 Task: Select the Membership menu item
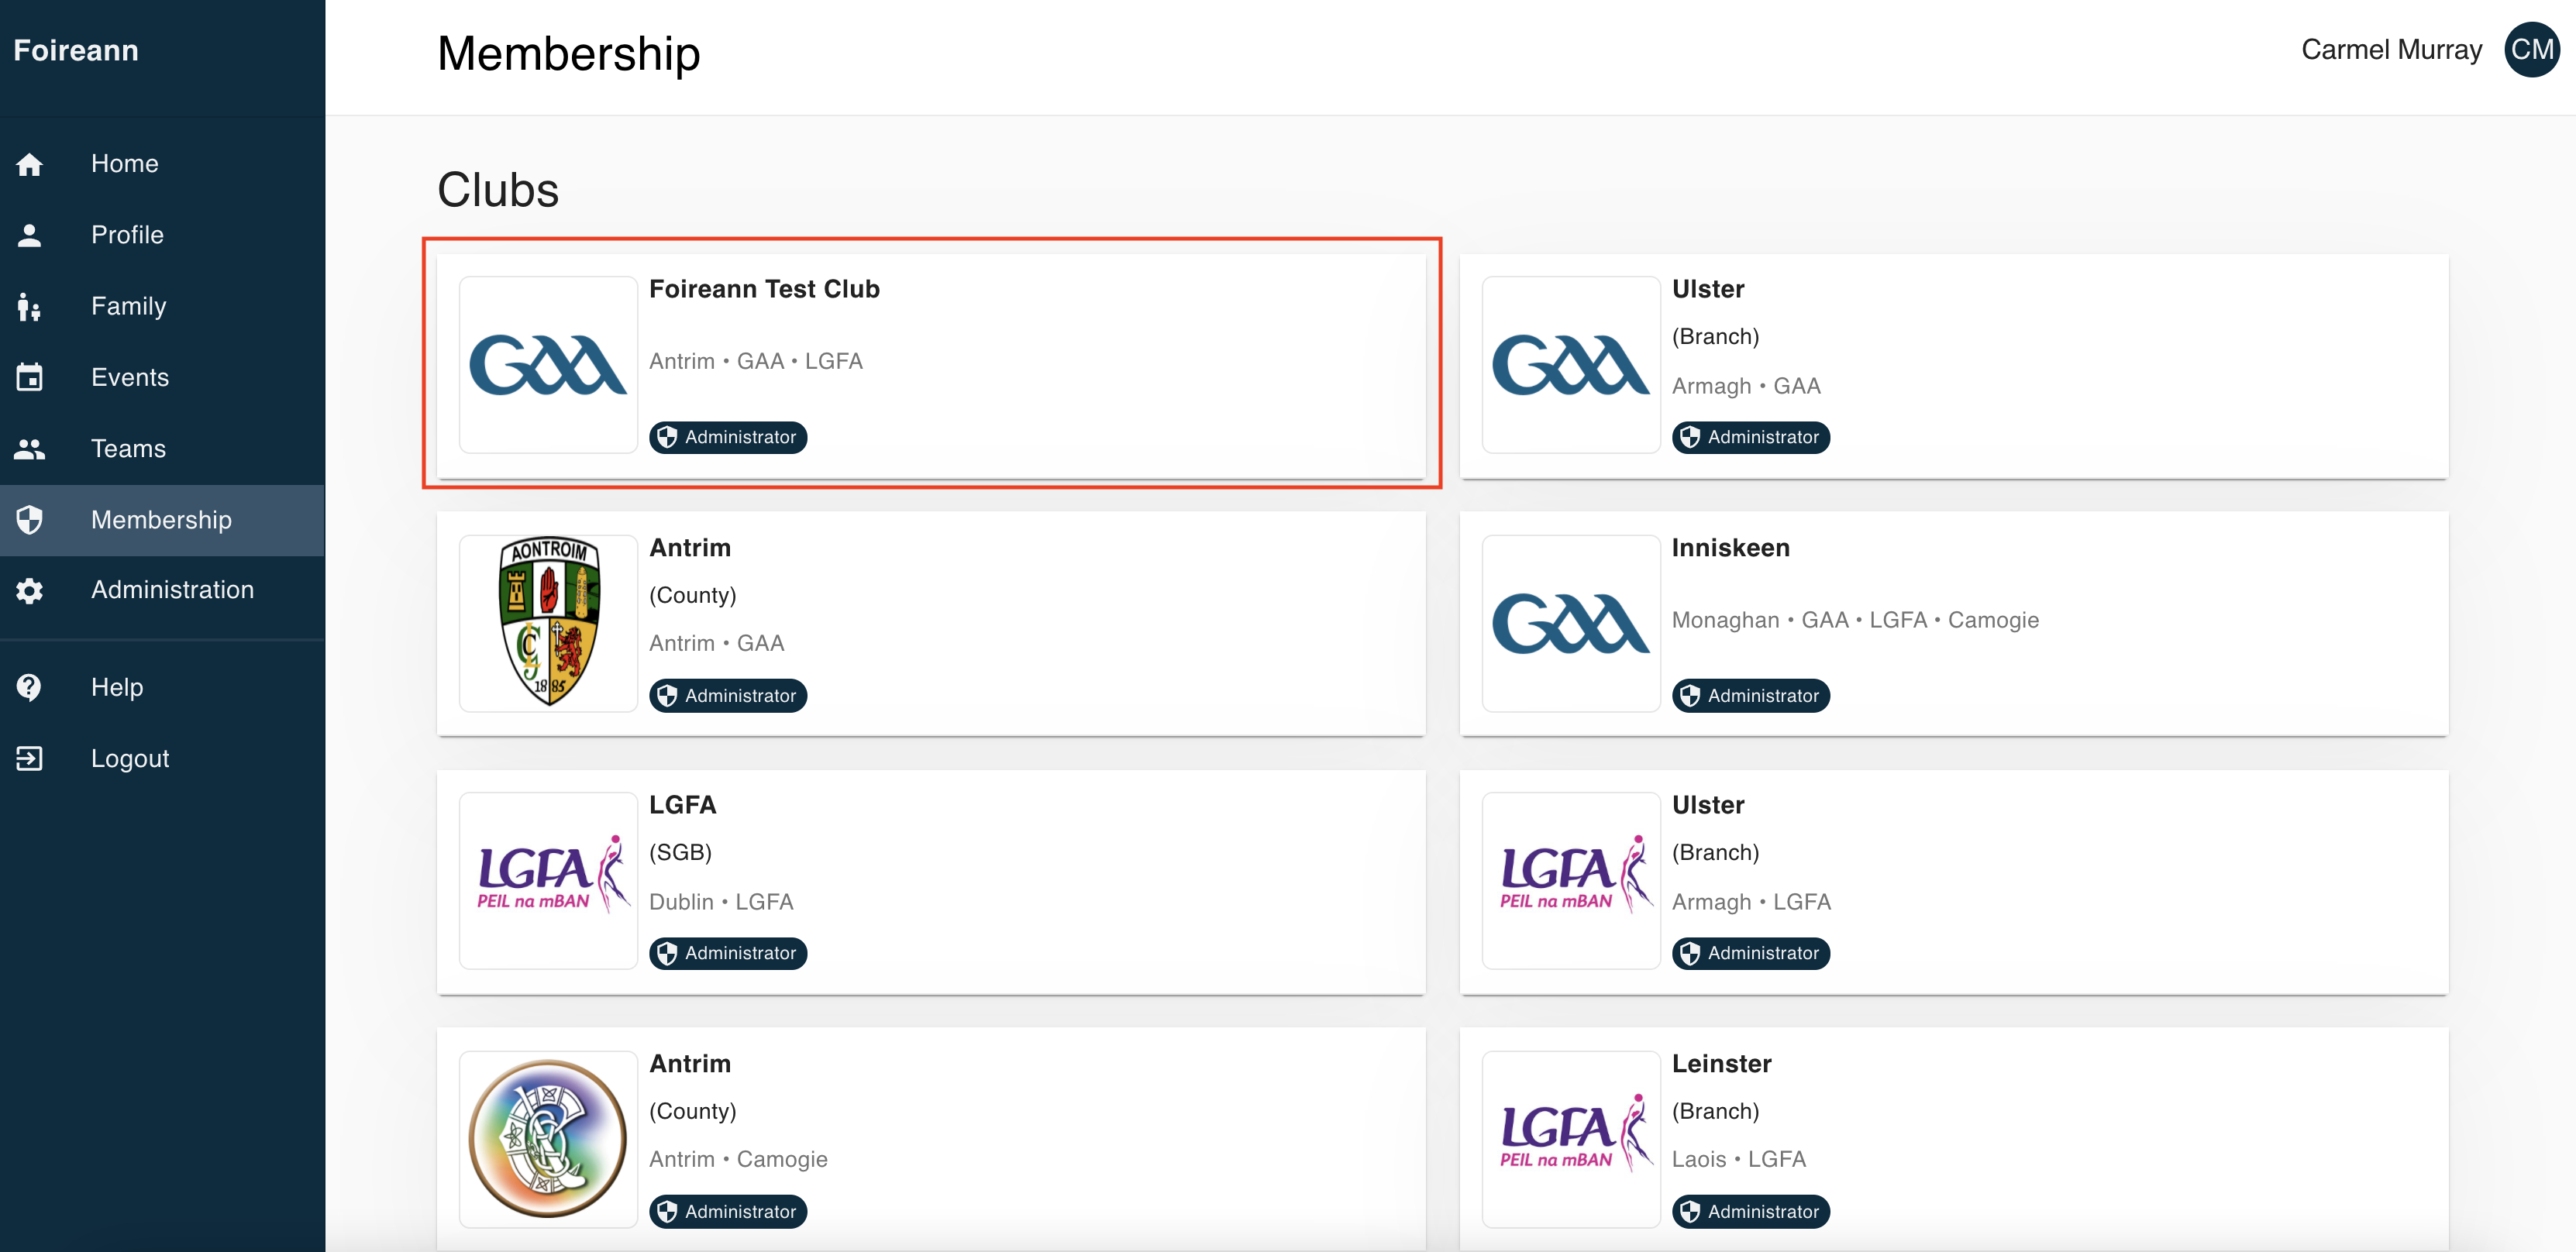tap(162, 520)
